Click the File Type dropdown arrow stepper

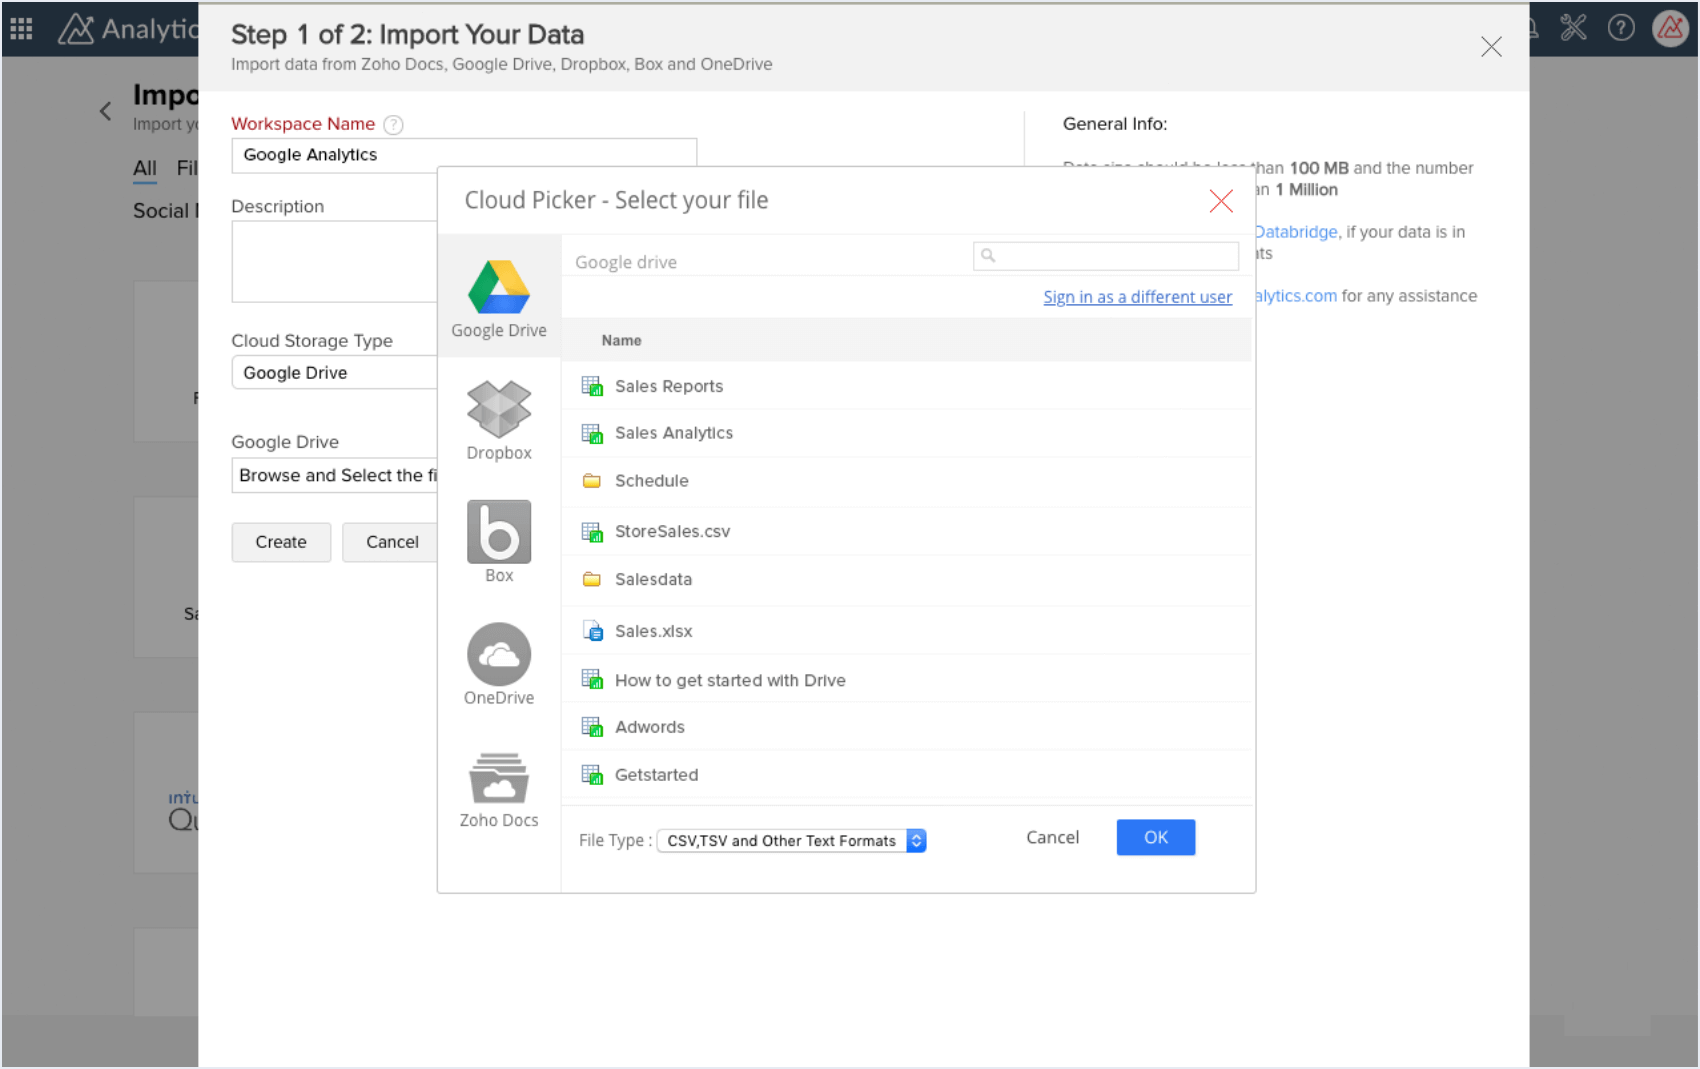(x=916, y=841)
